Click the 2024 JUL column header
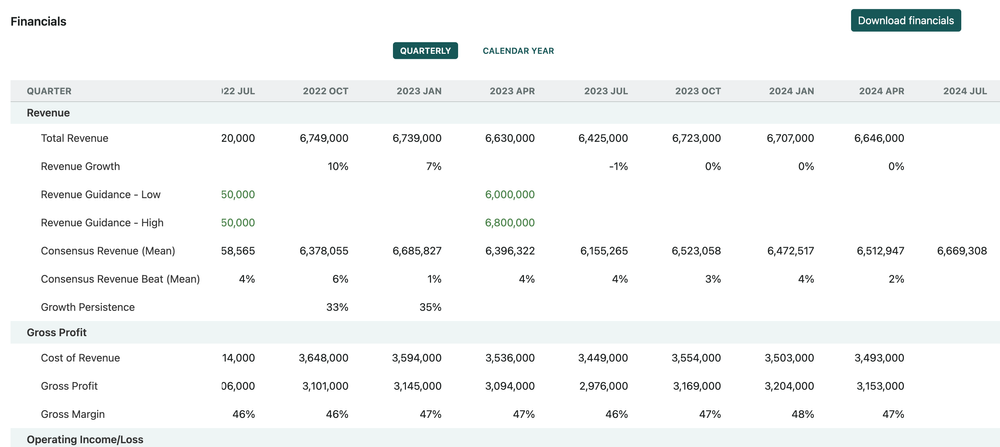1000x447 pixels. (x=965, y=91)
